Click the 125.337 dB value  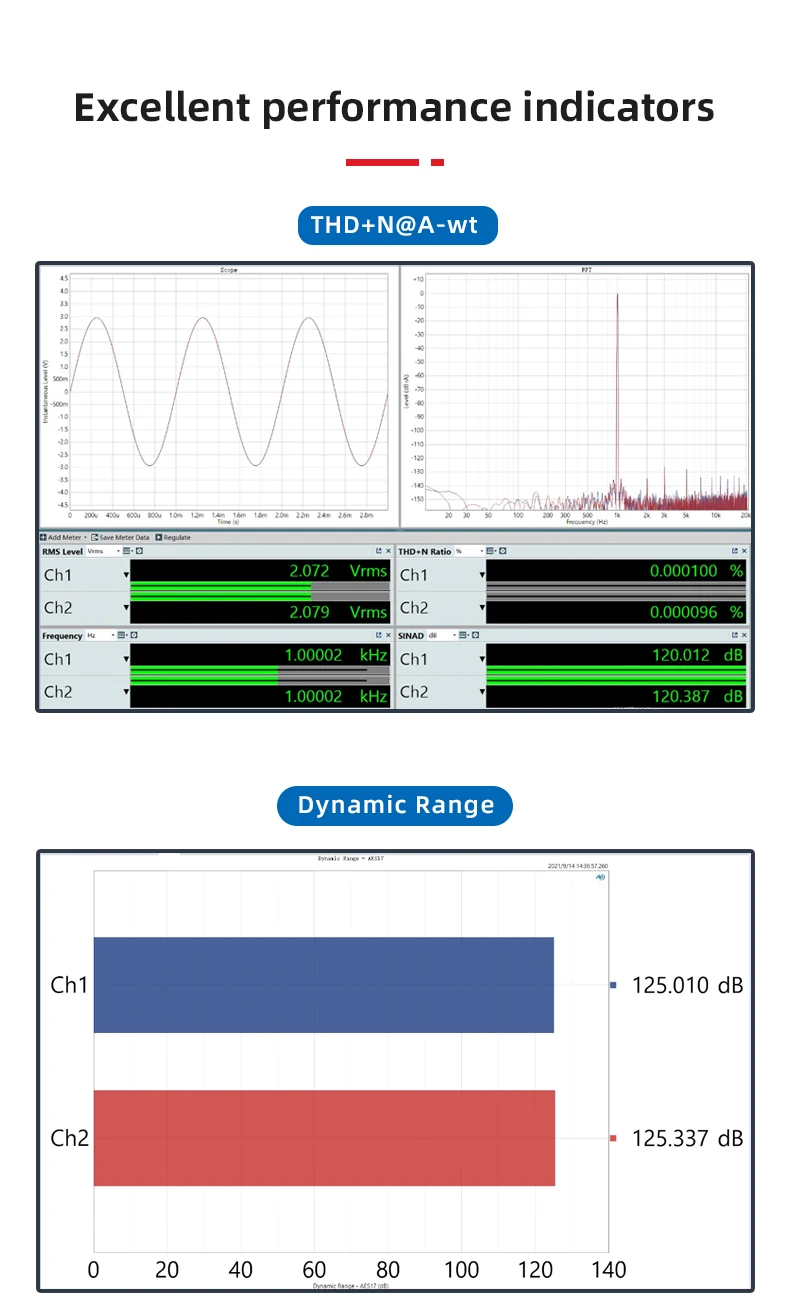(x=688, y=1138)
